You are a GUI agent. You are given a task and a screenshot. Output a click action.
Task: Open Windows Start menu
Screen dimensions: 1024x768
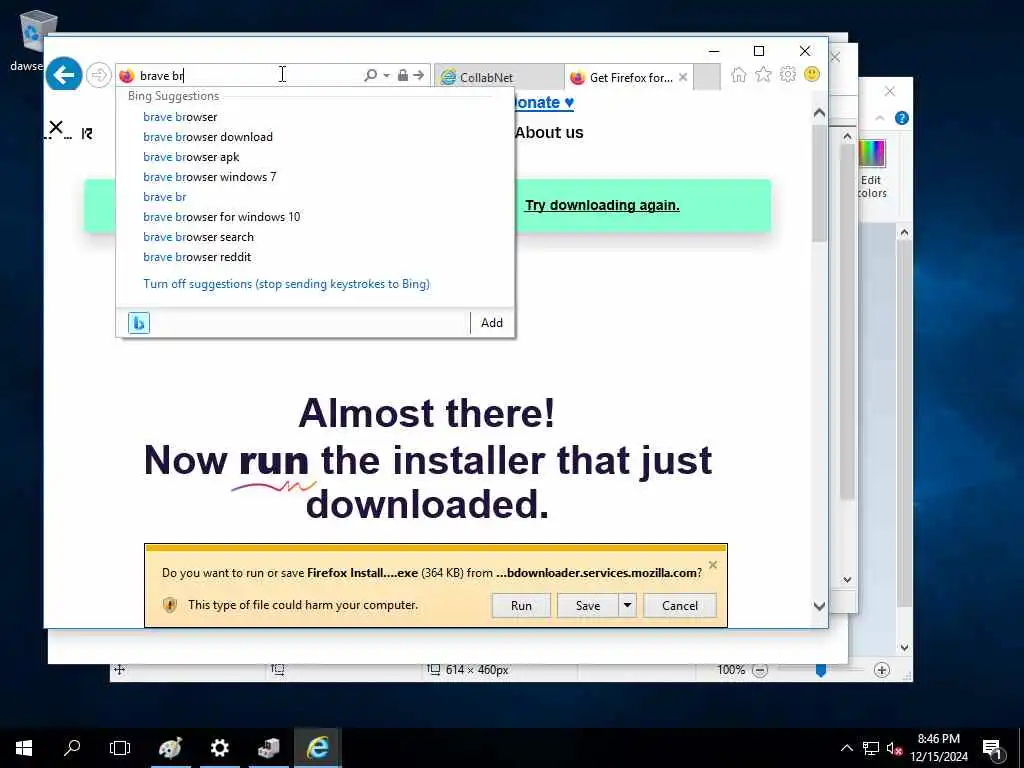click(x=24, y=748)
